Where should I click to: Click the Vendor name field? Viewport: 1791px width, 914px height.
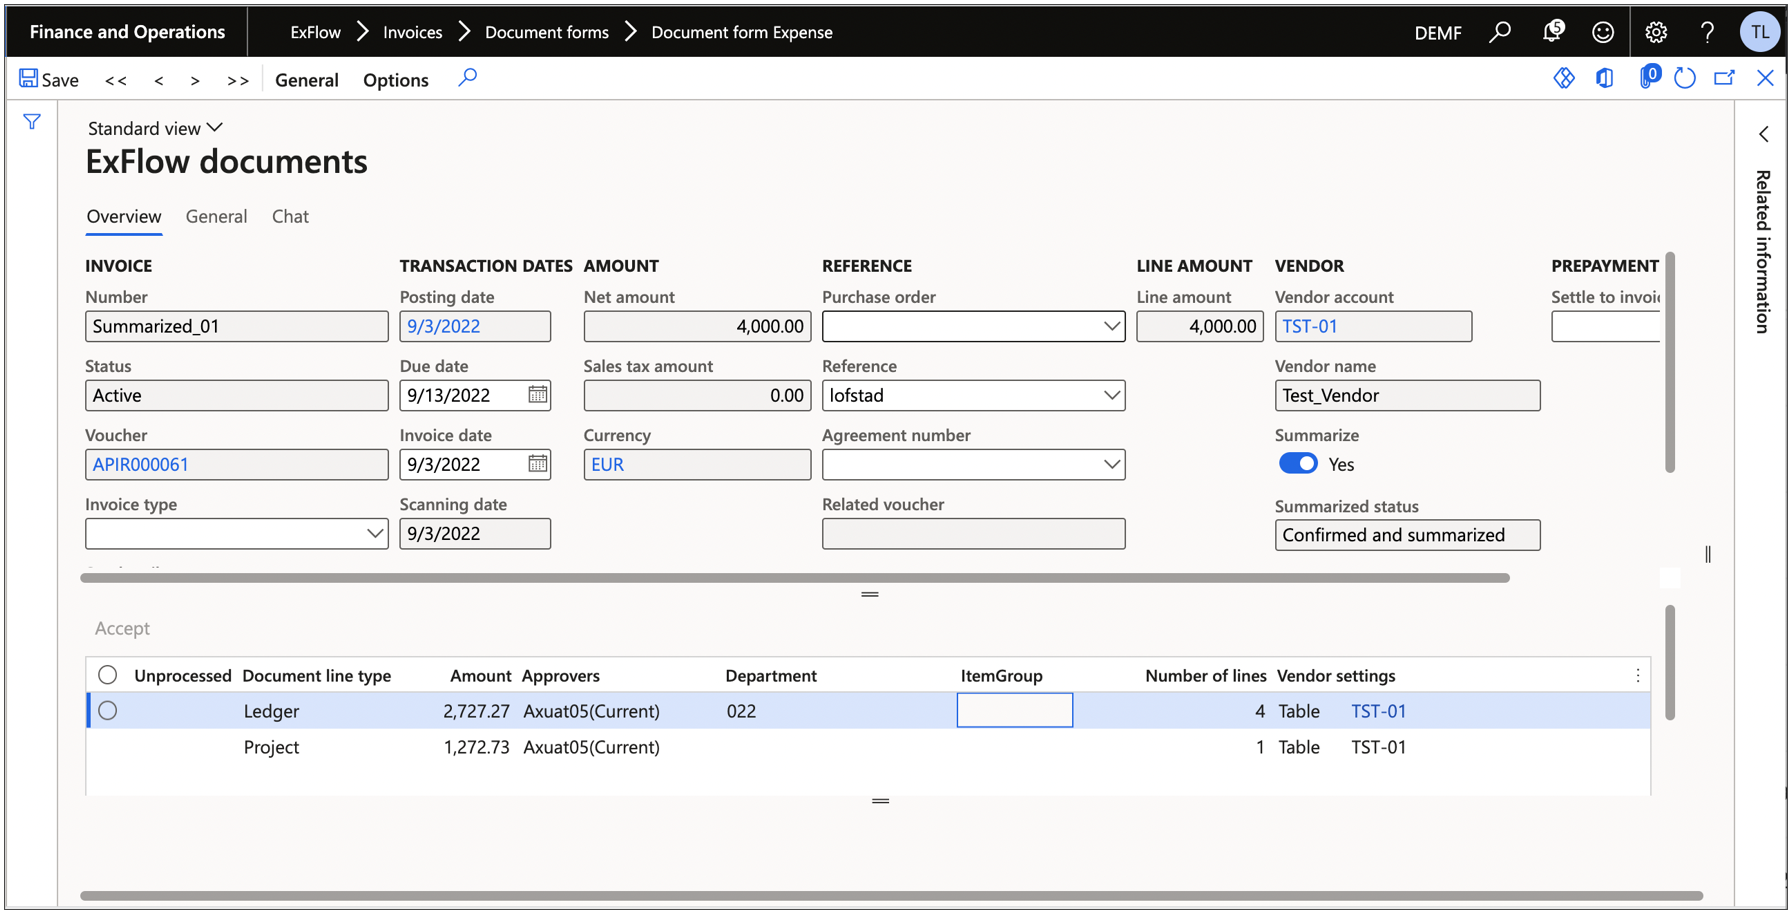pyautogui.click(x=1407, y=395)
